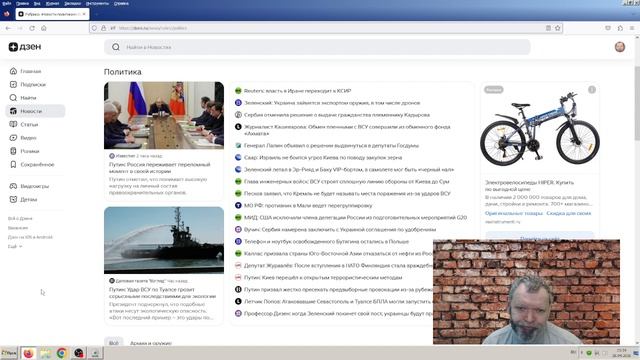Viewport: 640px width, 360px height.
Task: Toggle reader view icon in address bar
Action: (548, 28)
